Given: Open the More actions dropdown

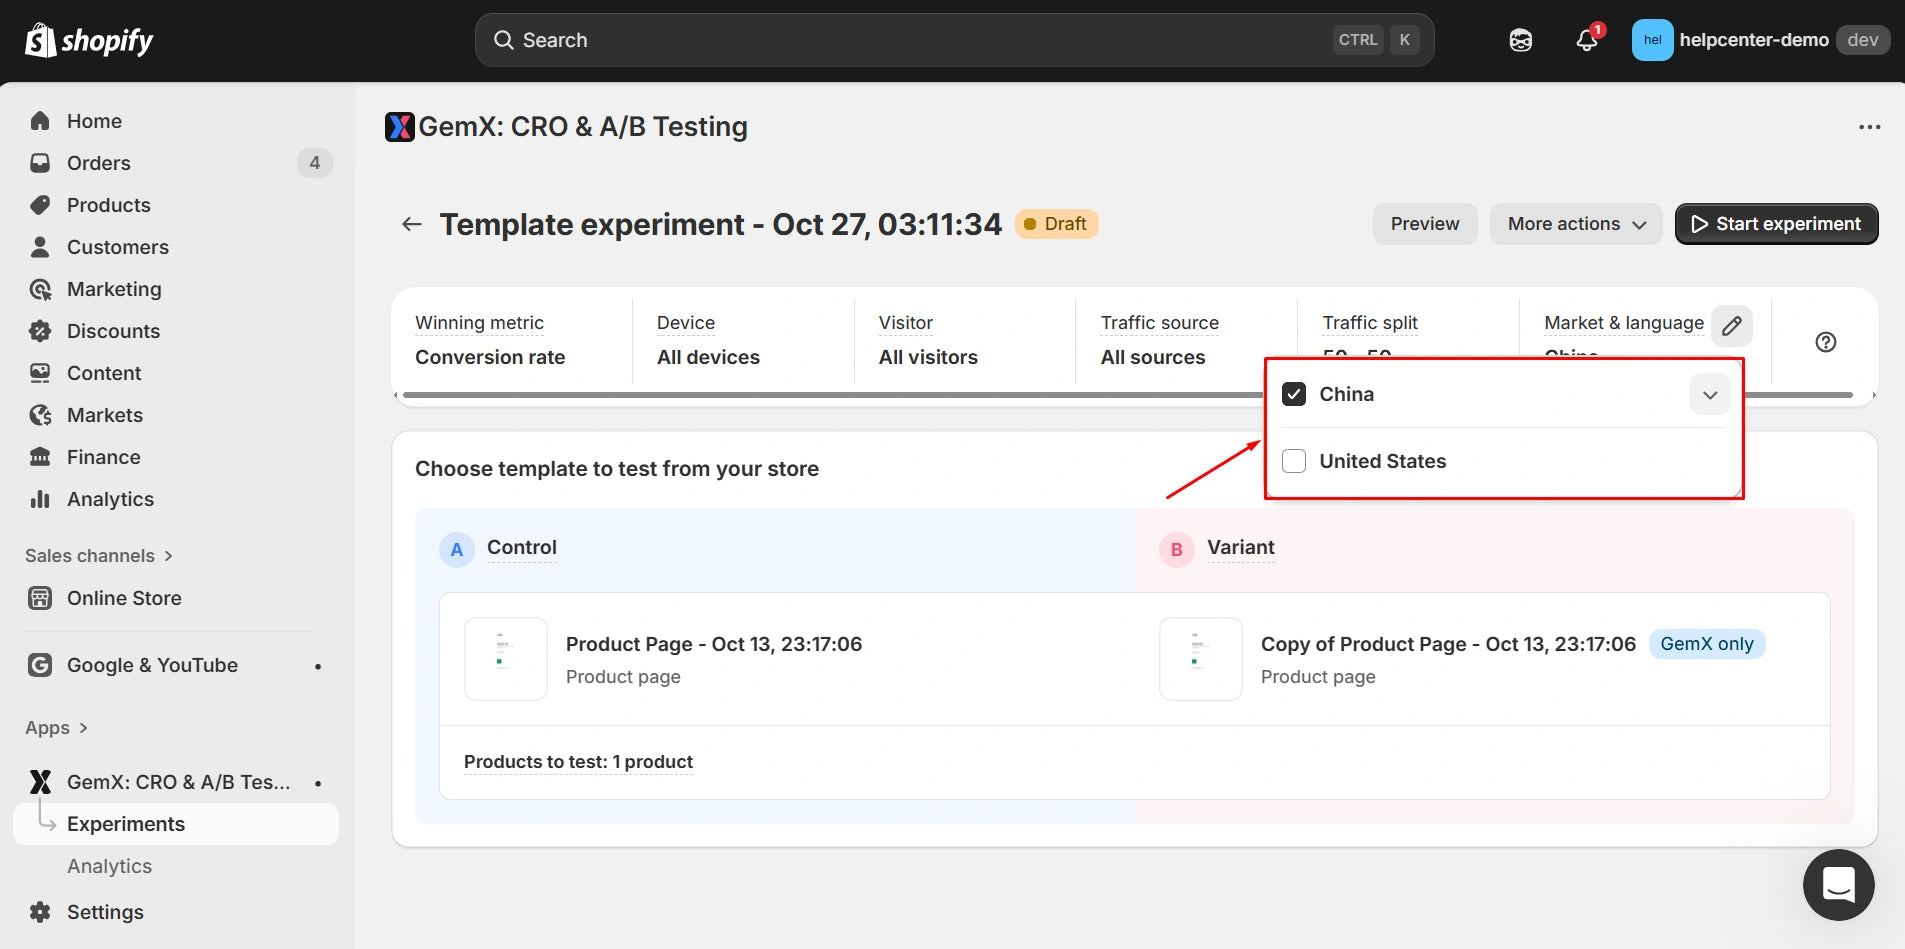Looking at the screenshot, I should tap(1575, 224).
